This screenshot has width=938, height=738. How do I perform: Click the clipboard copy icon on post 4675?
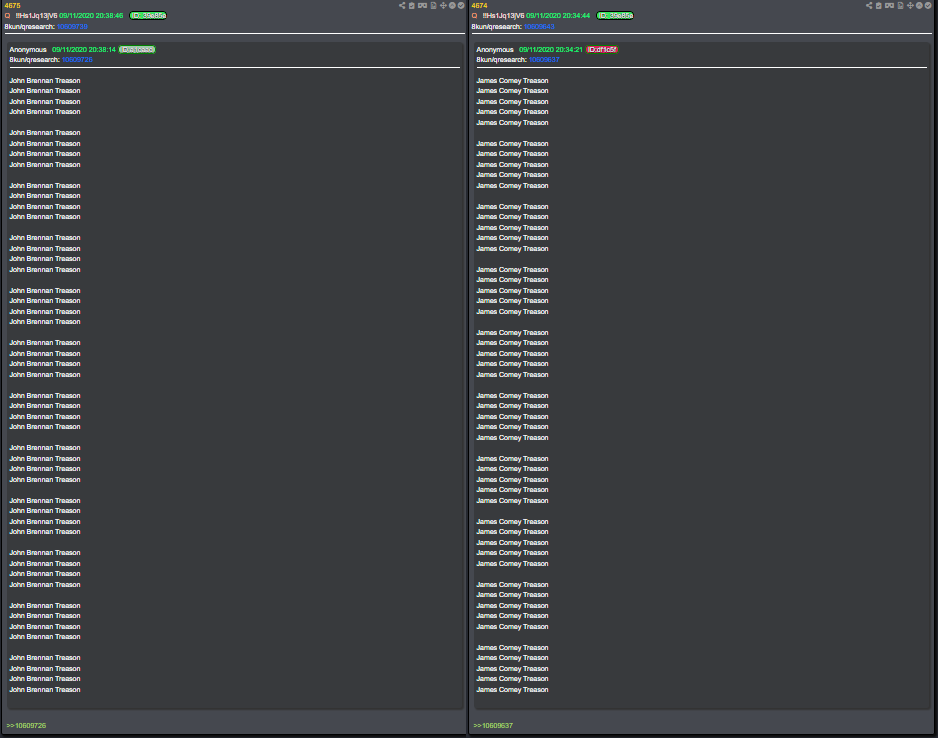tap(412, 5)
